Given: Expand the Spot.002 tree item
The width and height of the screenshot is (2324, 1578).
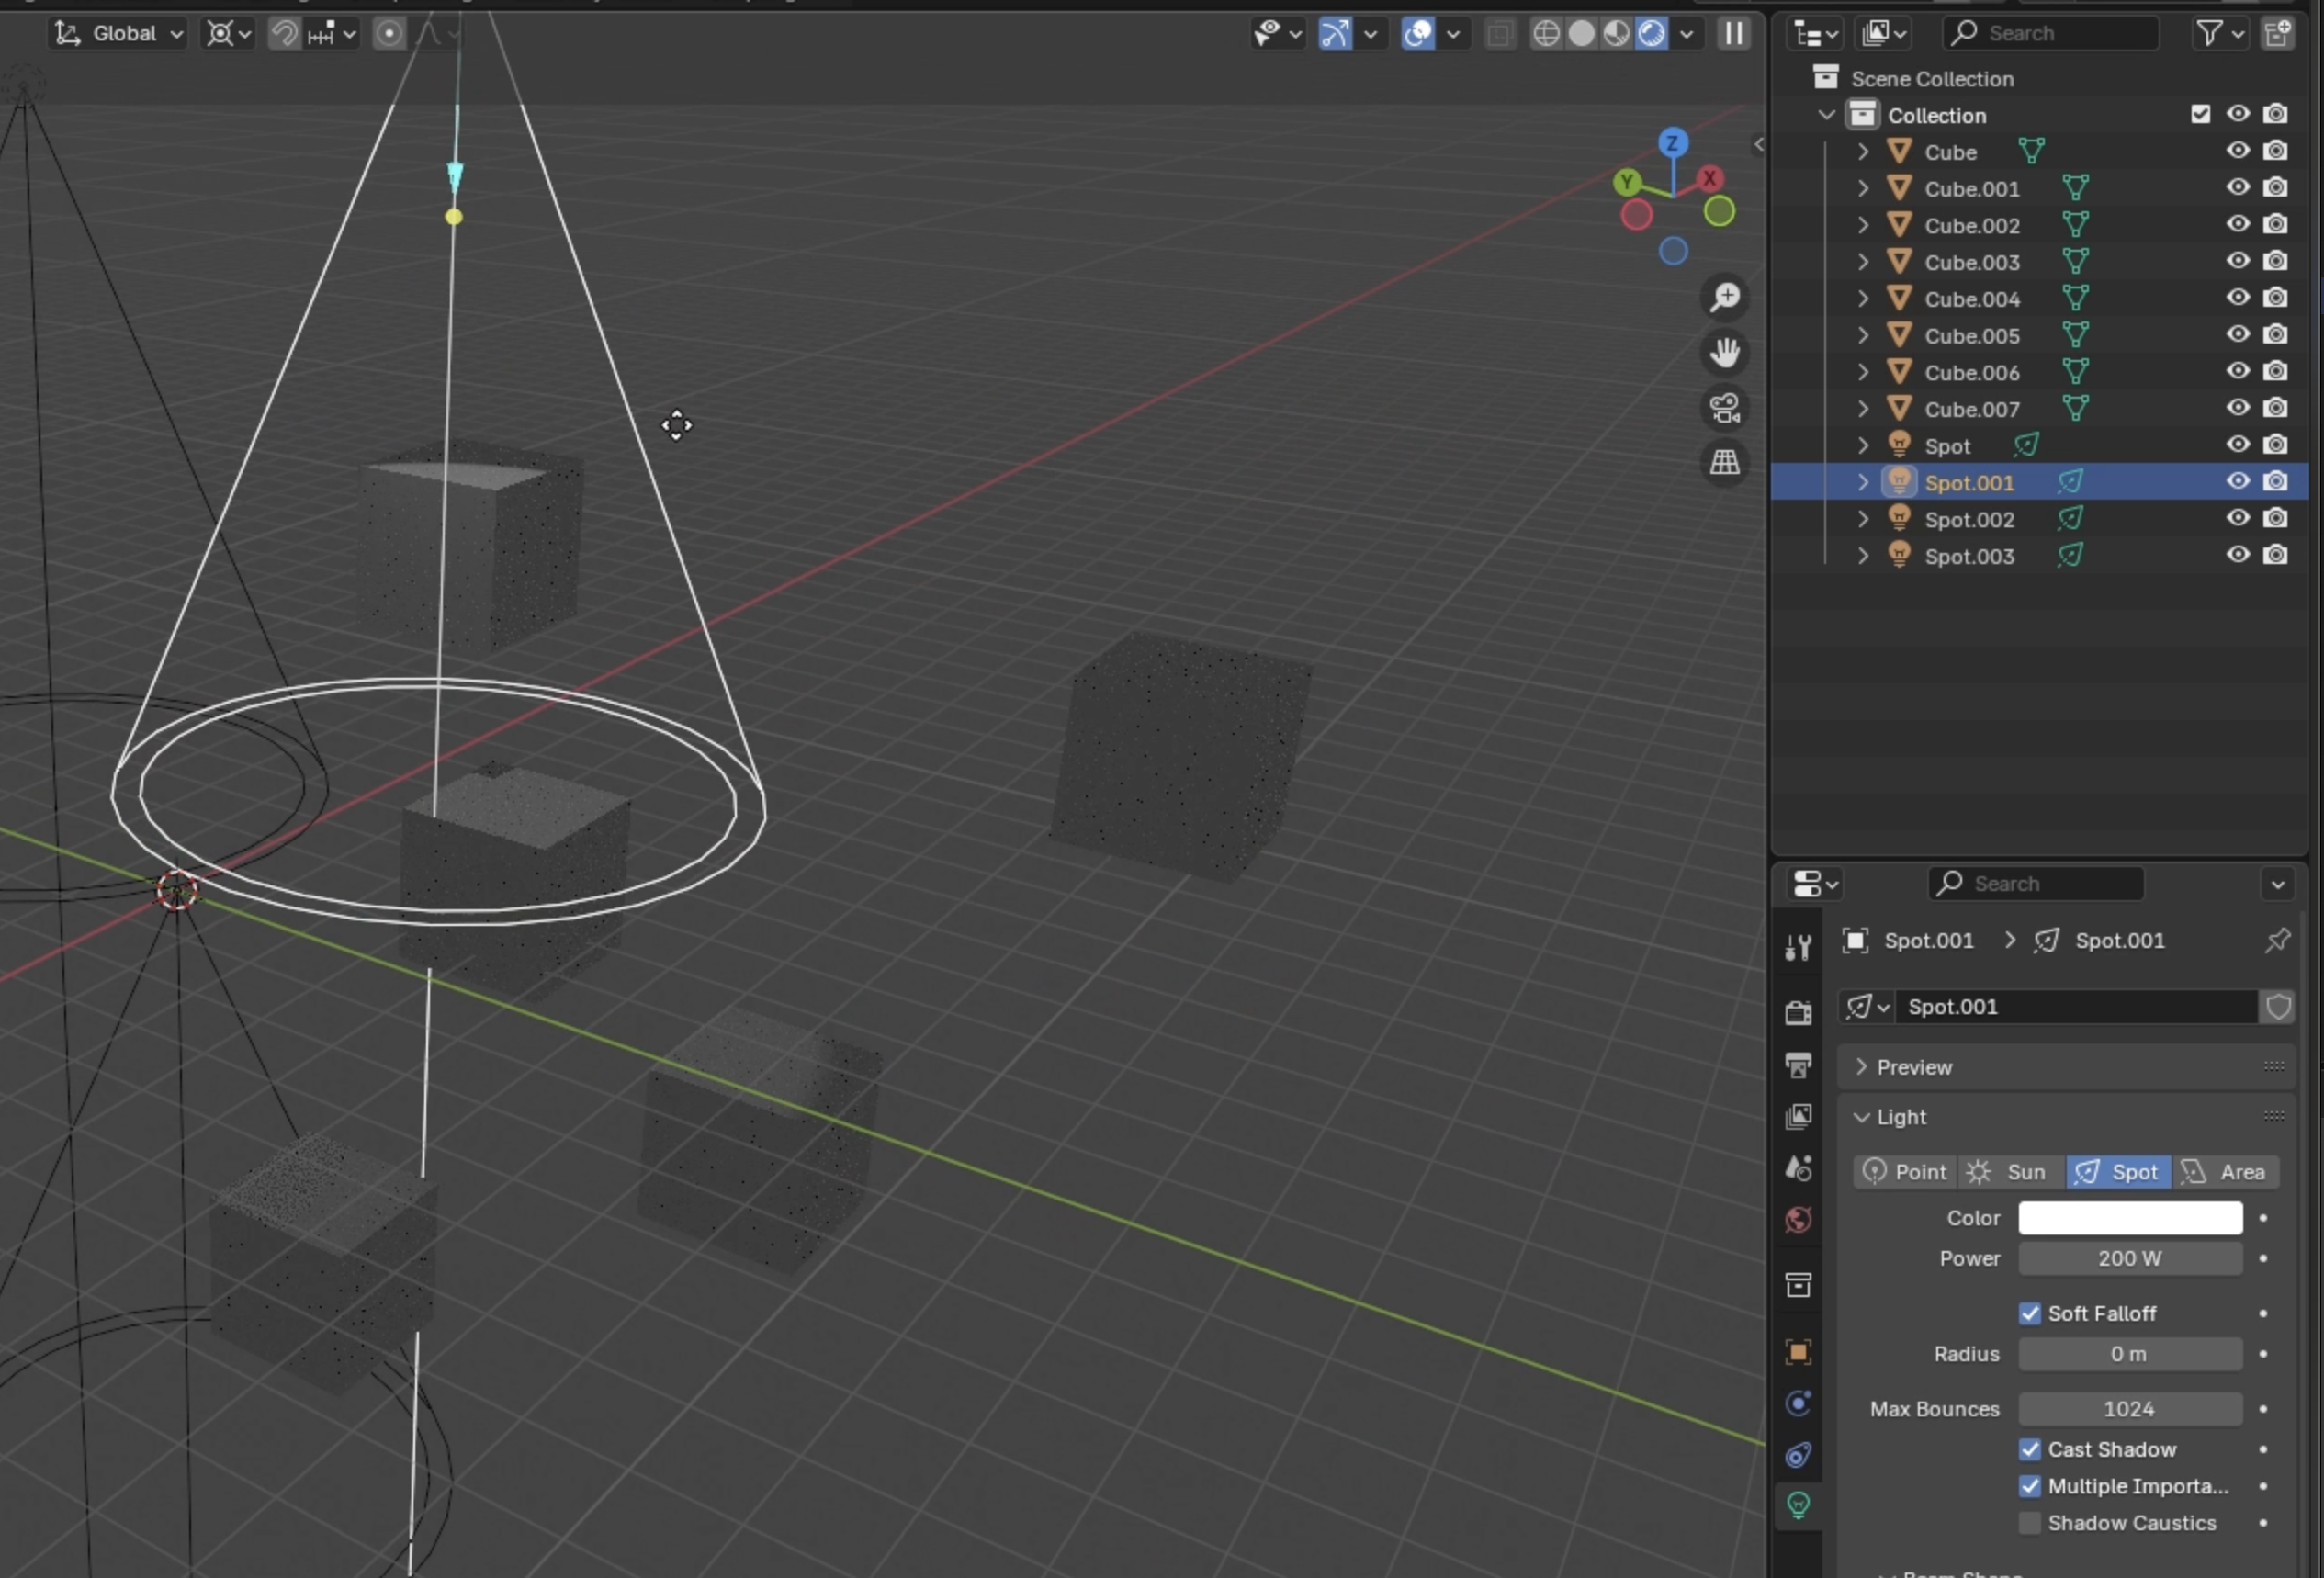Looking at the screenshot, I should tap(1862, 519).
